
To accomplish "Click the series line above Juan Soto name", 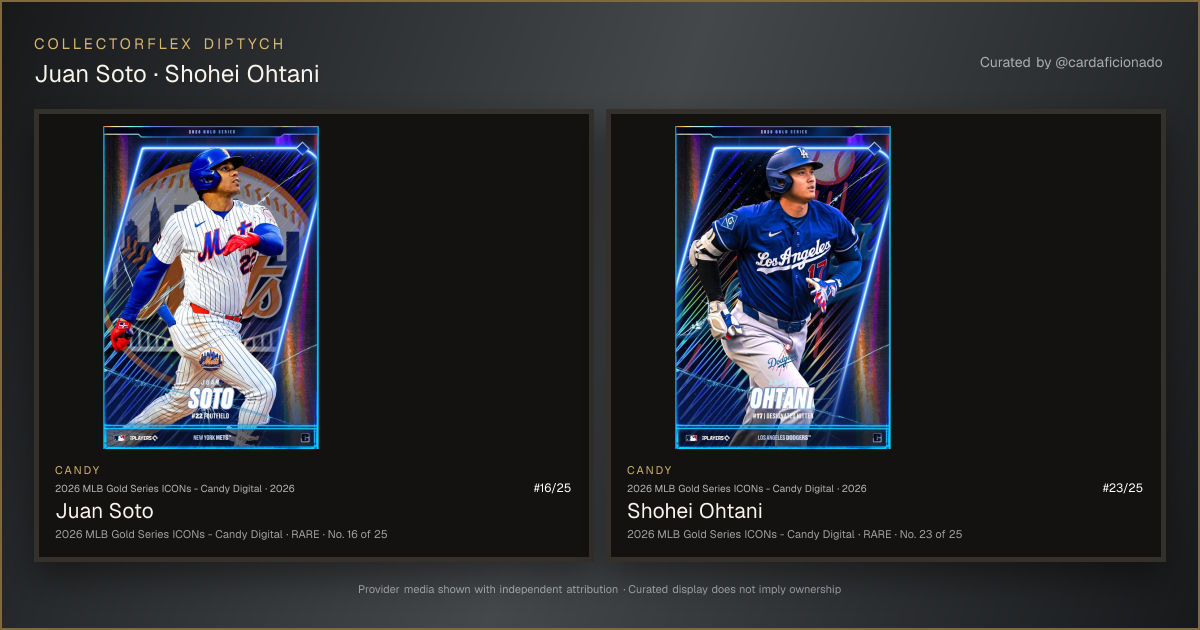I will coord(175,489).
